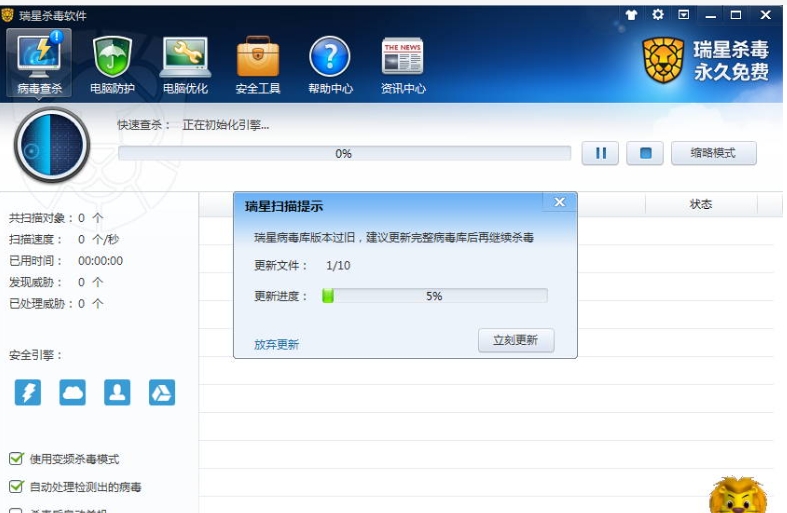Screen dimensions: 787x513
Task: Click the lion mascot at bottom right
Action: (738, 495)
